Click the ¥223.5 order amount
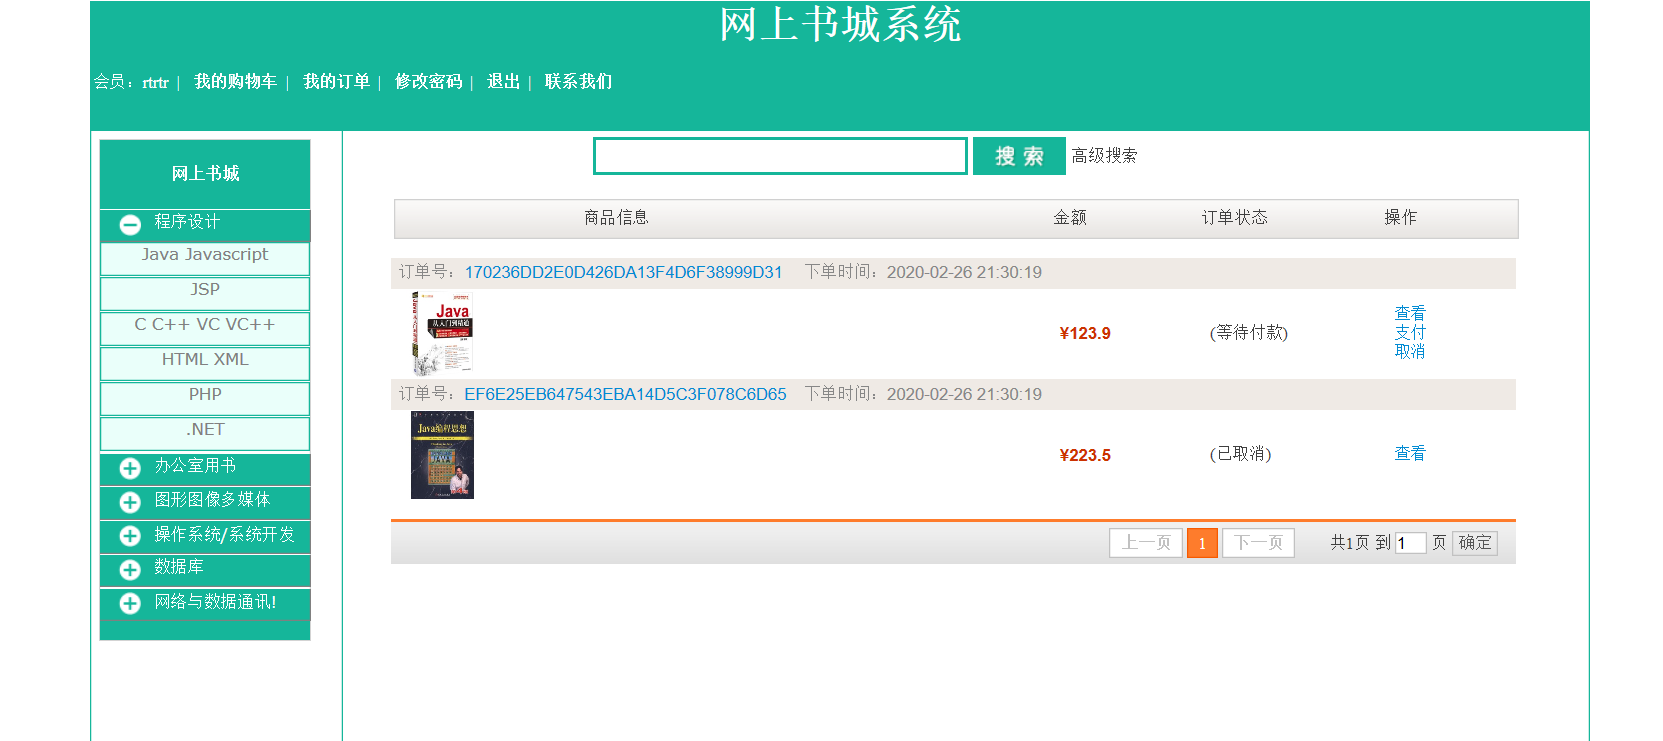This screenshot has height=741, width=1663. coord(1085,456)
